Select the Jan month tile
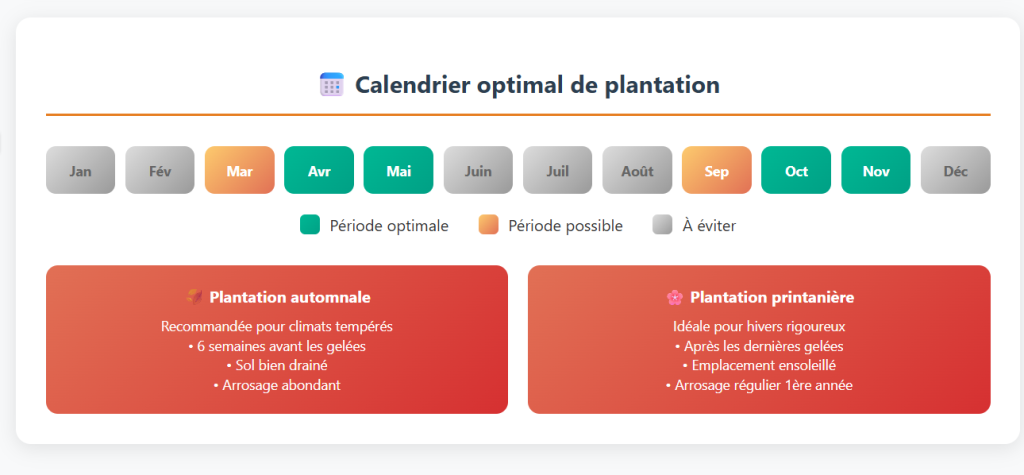Screen dimensions: 1024x475 pyautogui.click(x=80, y=170)
